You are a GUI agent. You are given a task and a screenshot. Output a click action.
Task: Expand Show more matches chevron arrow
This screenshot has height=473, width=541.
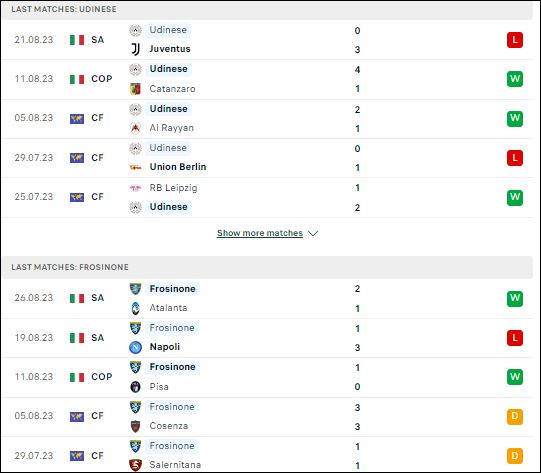313,234
